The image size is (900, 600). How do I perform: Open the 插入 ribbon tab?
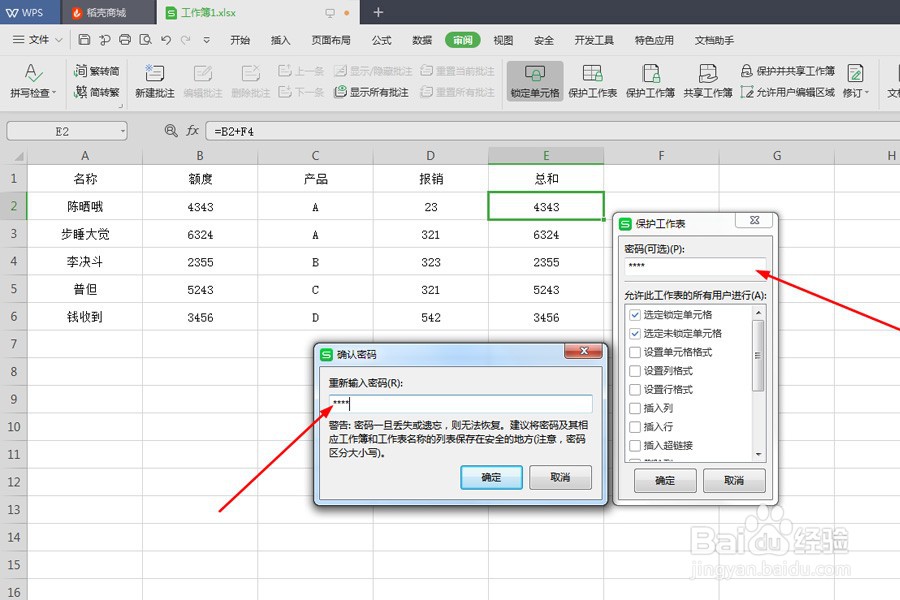click(x=280, y=40)
